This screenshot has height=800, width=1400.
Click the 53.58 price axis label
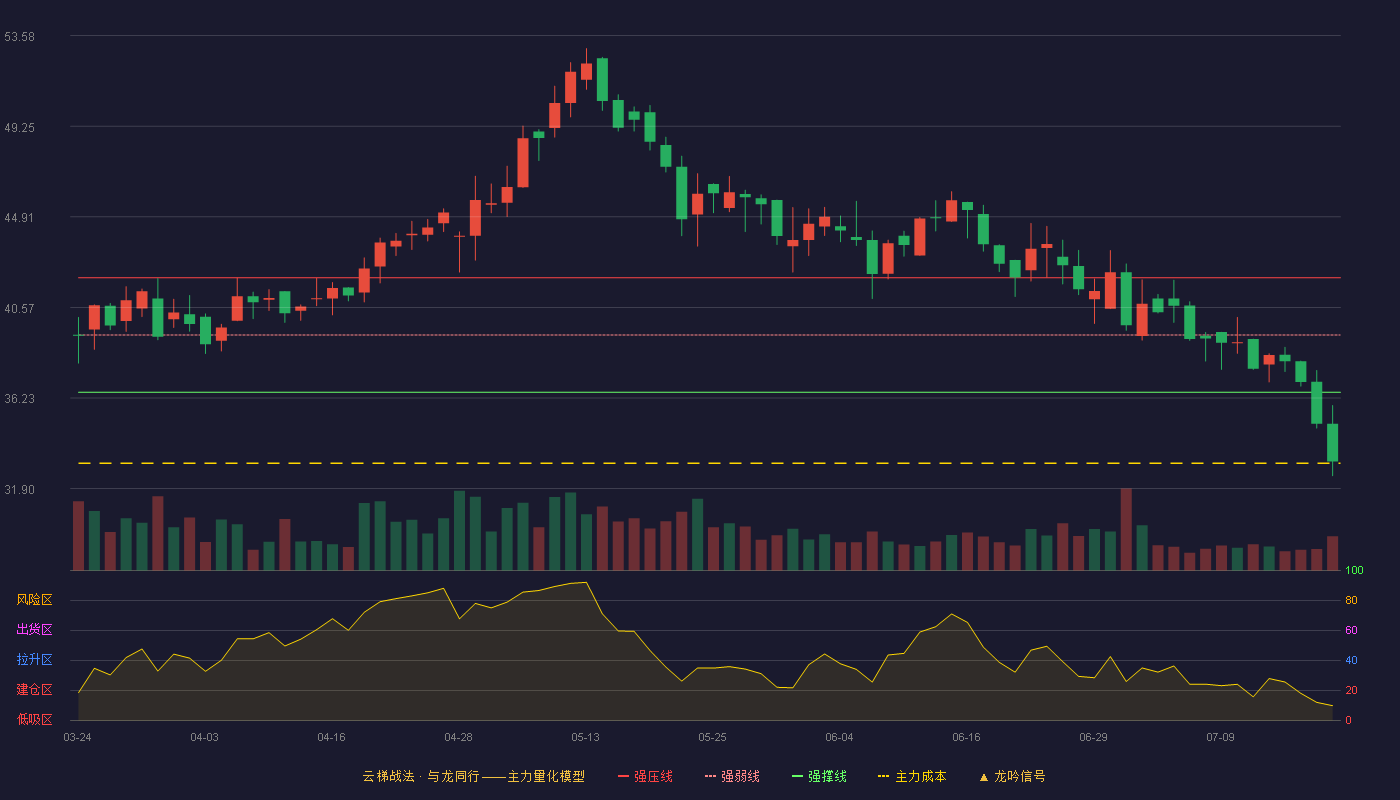tap(20, 36)
